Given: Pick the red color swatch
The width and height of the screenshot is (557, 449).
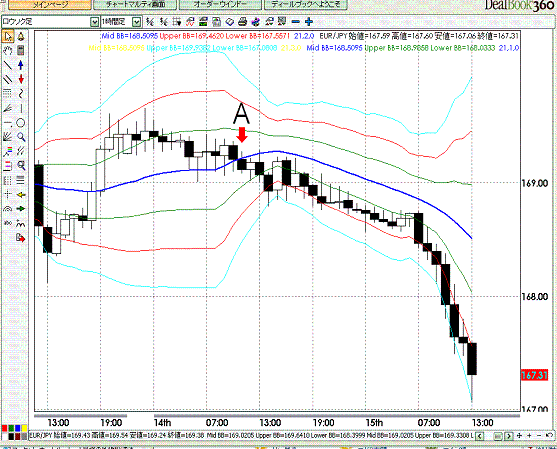Looking at the screenshot, I should pyautogui.click(x=4, y=429).
